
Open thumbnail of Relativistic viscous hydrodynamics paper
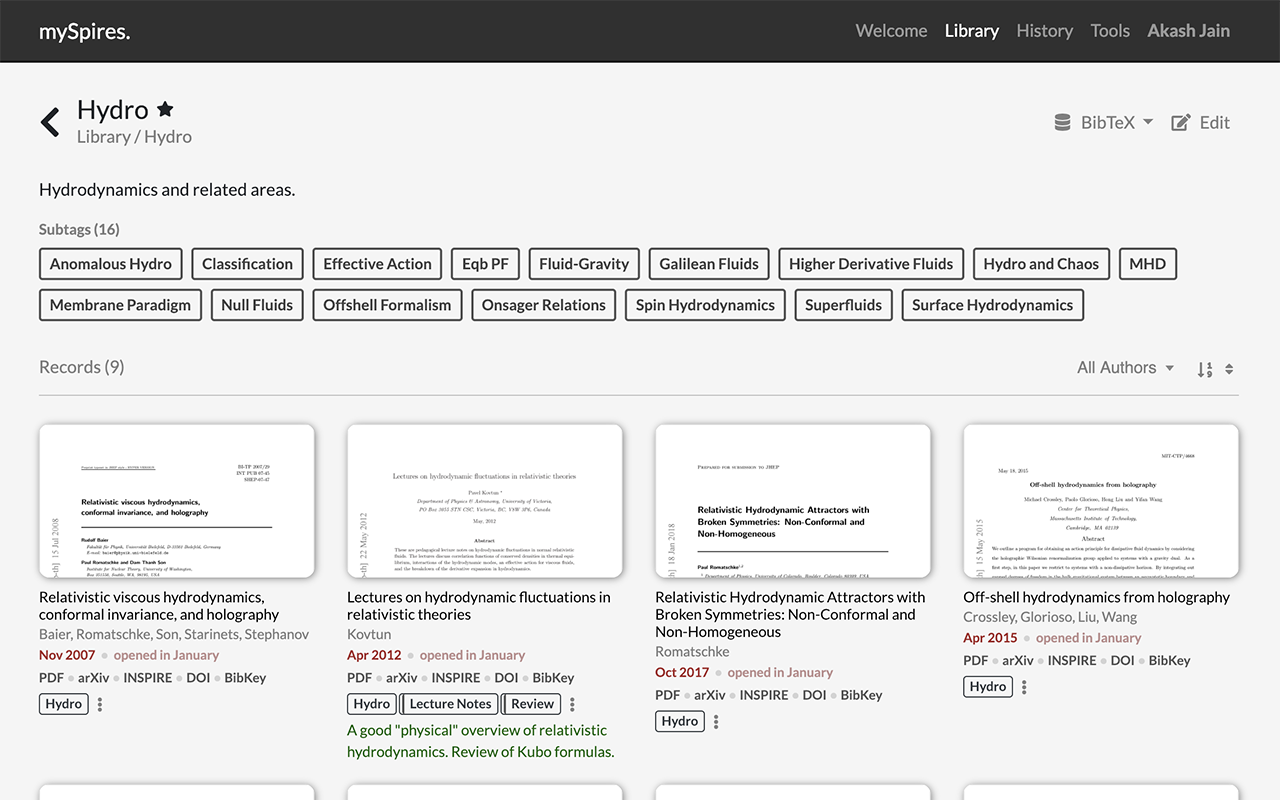(177, 501)
